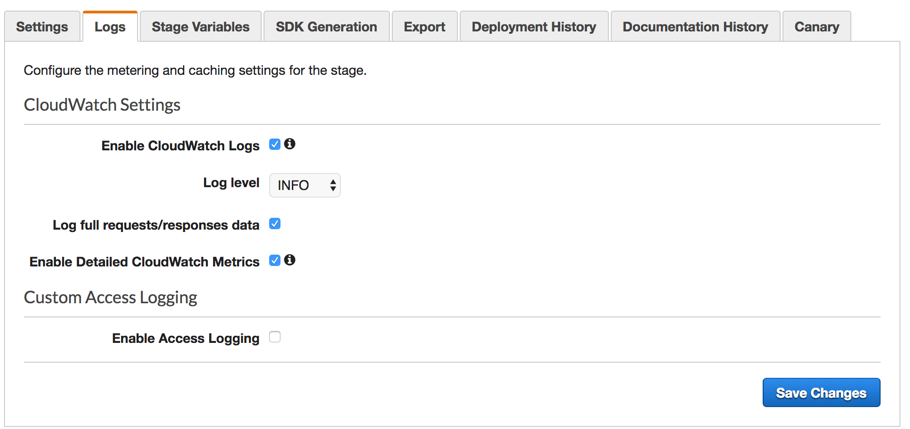Screen dimensions: 910x429
Task: Click info icon beside Detailed CloudWatch Metrics
Action: point(290,260)
